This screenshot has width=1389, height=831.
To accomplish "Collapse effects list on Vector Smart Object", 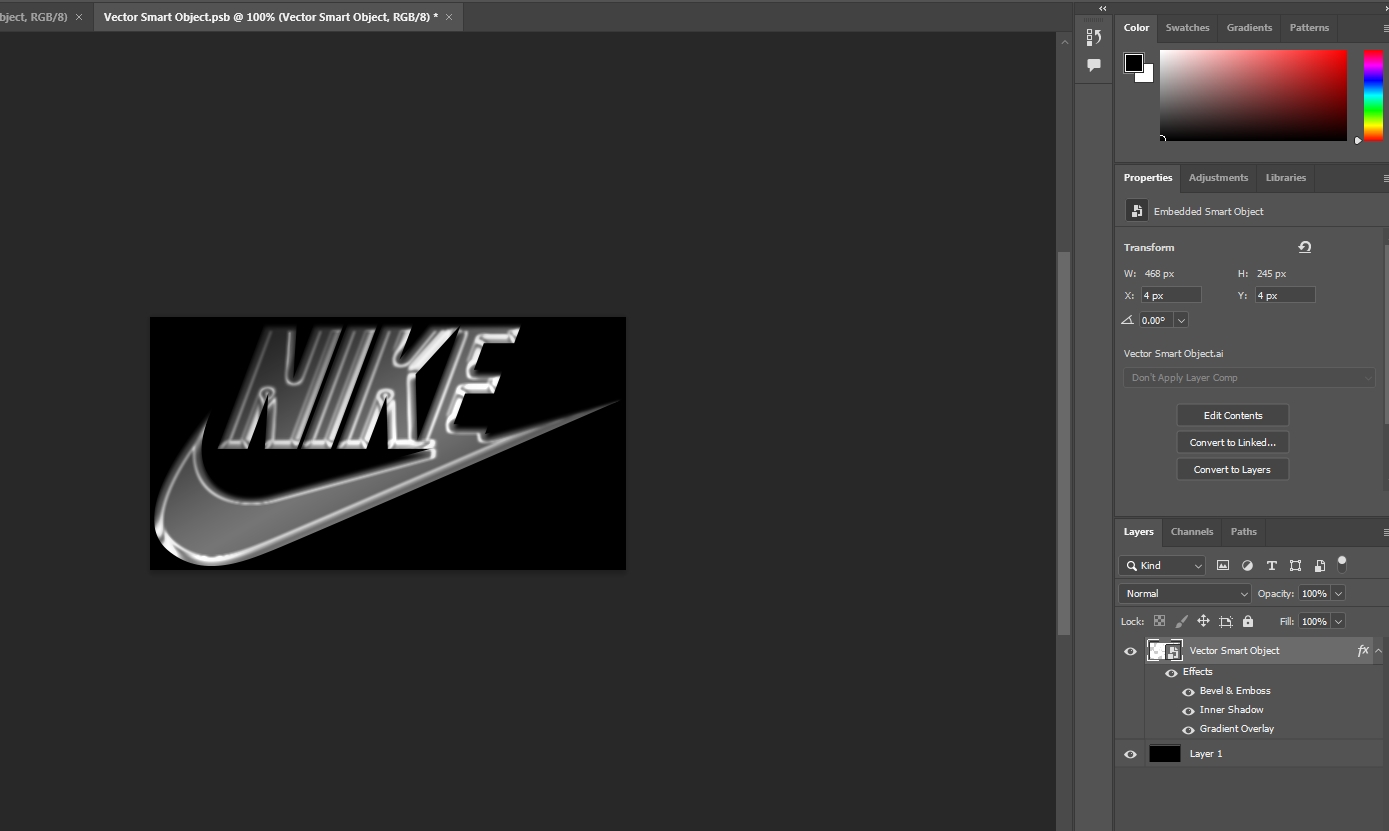I will coord(1378,650).
